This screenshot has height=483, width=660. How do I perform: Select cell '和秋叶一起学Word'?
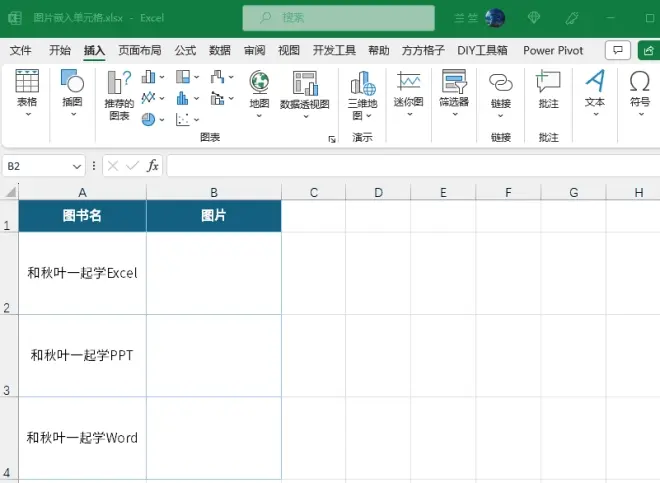pos(82,438)
